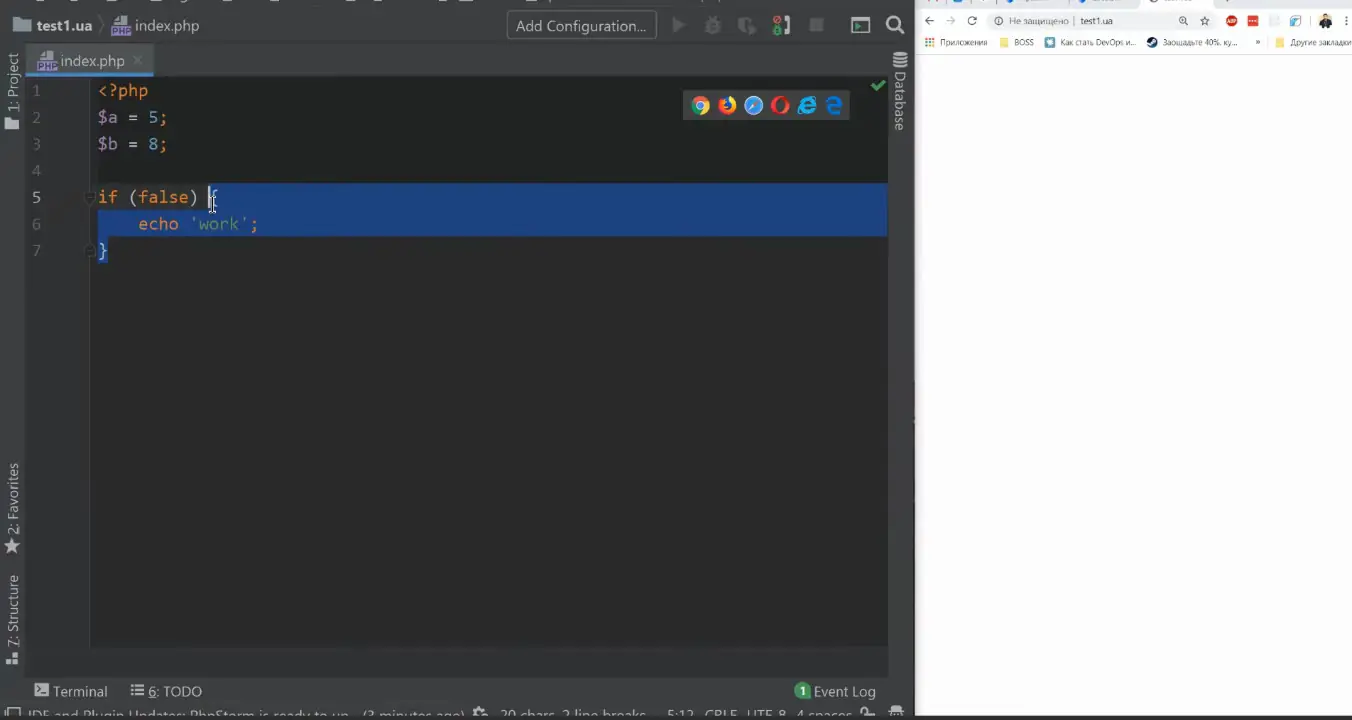Collapse the if block fold marker on line 5
1352x720 pixels.
(x=90, y=198)
